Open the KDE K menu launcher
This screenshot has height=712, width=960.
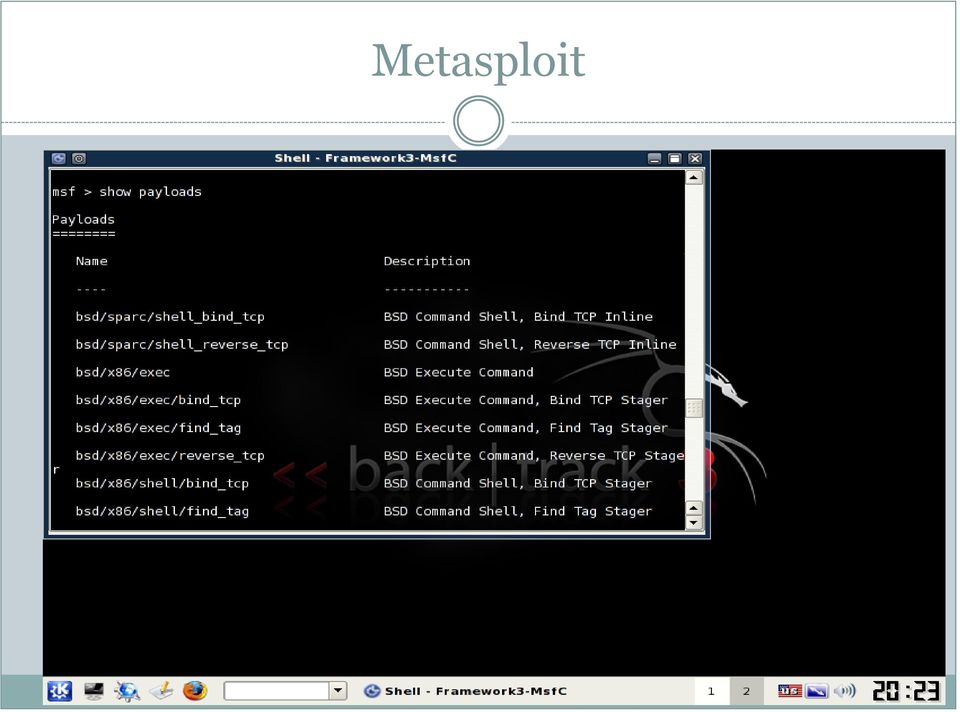tap(59, 691)
